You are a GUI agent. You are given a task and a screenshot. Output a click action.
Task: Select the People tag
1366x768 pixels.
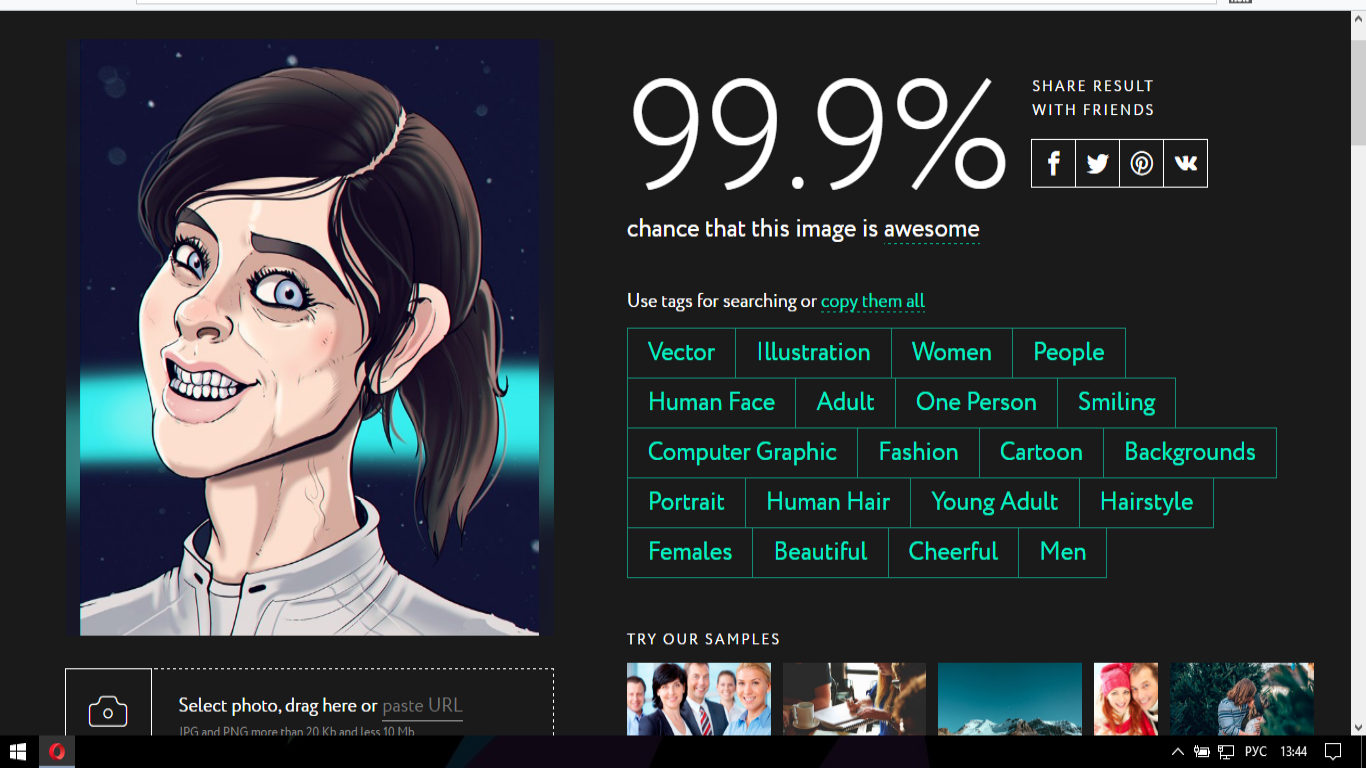click(1069, 353)
